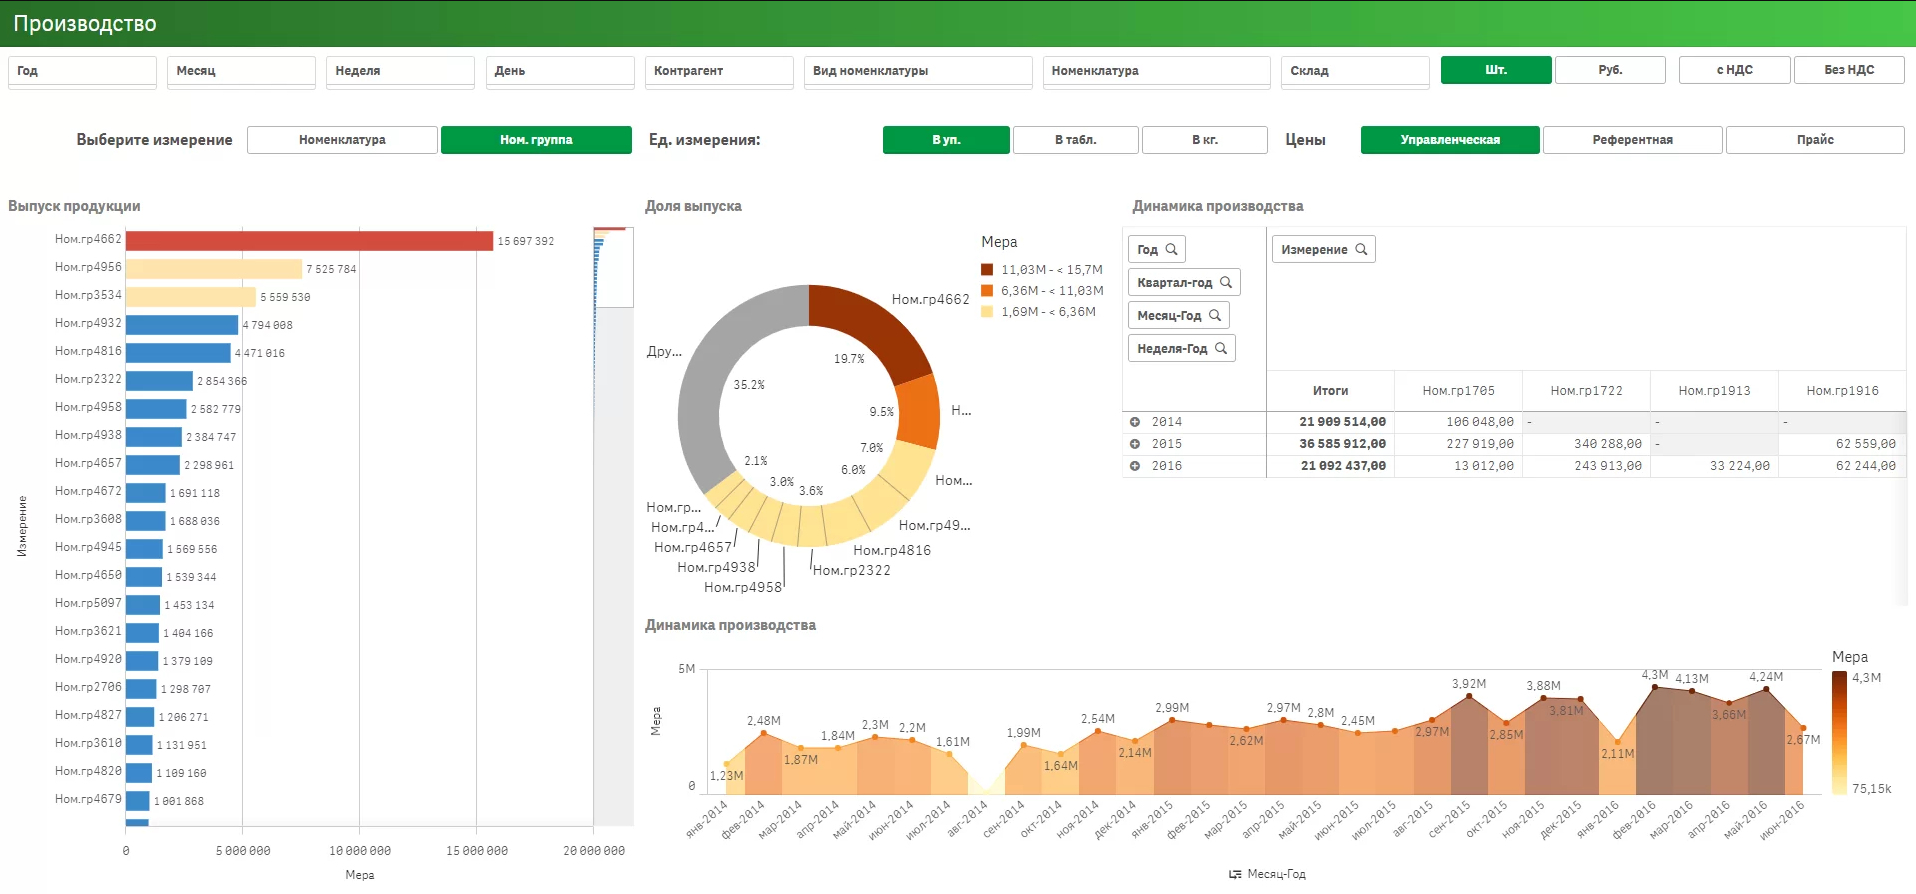This screenshot has width=1916, height=894.
Task: Click the 2015 total value 36 585 912,00
Action: click(x=1342, y=444)
